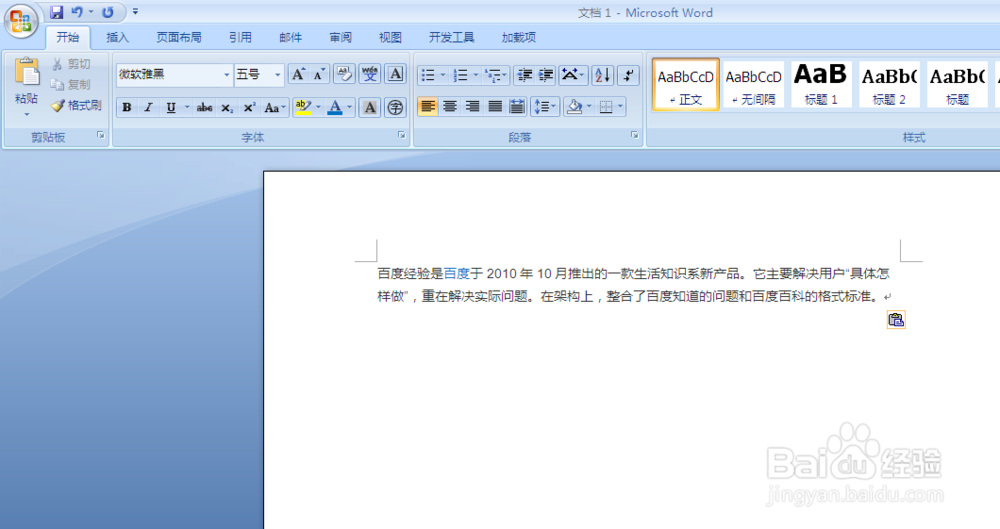Start a numbered list
The image size is (1000, 529).
(x=460, y=75)
